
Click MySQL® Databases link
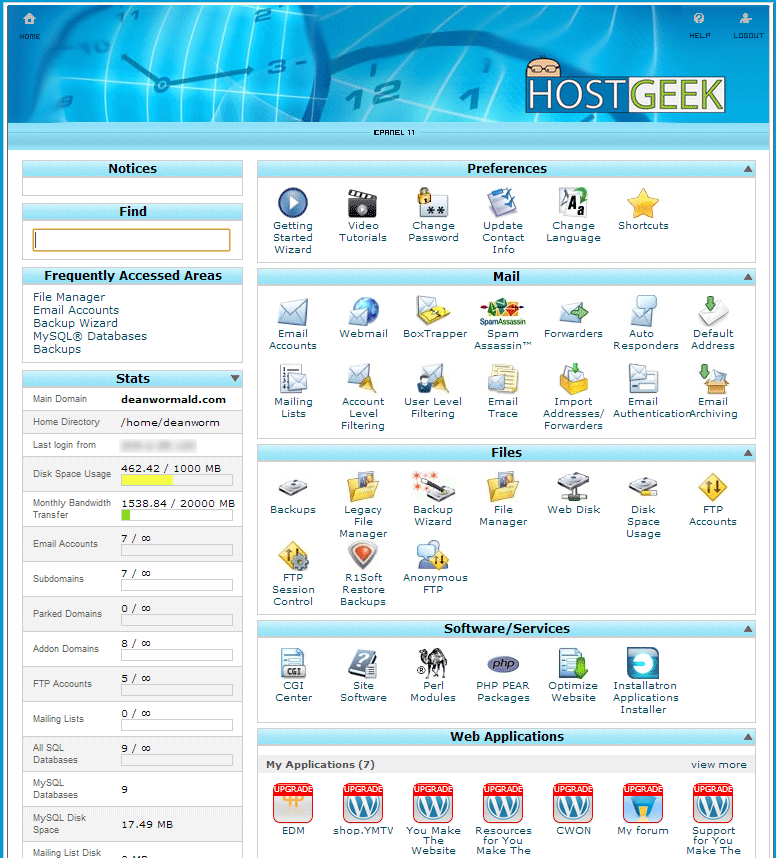[x=90, y=336]
